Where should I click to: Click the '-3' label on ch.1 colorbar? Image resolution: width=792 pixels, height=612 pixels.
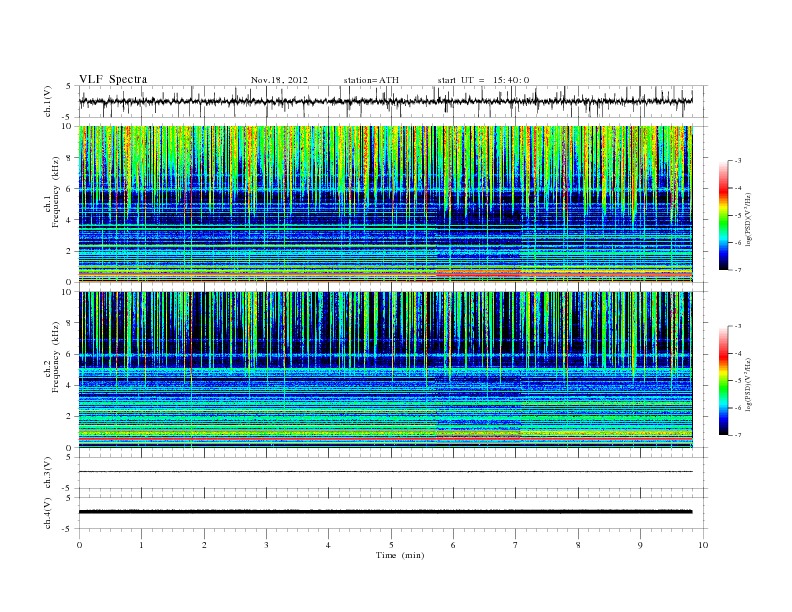(x=737, y=161)
